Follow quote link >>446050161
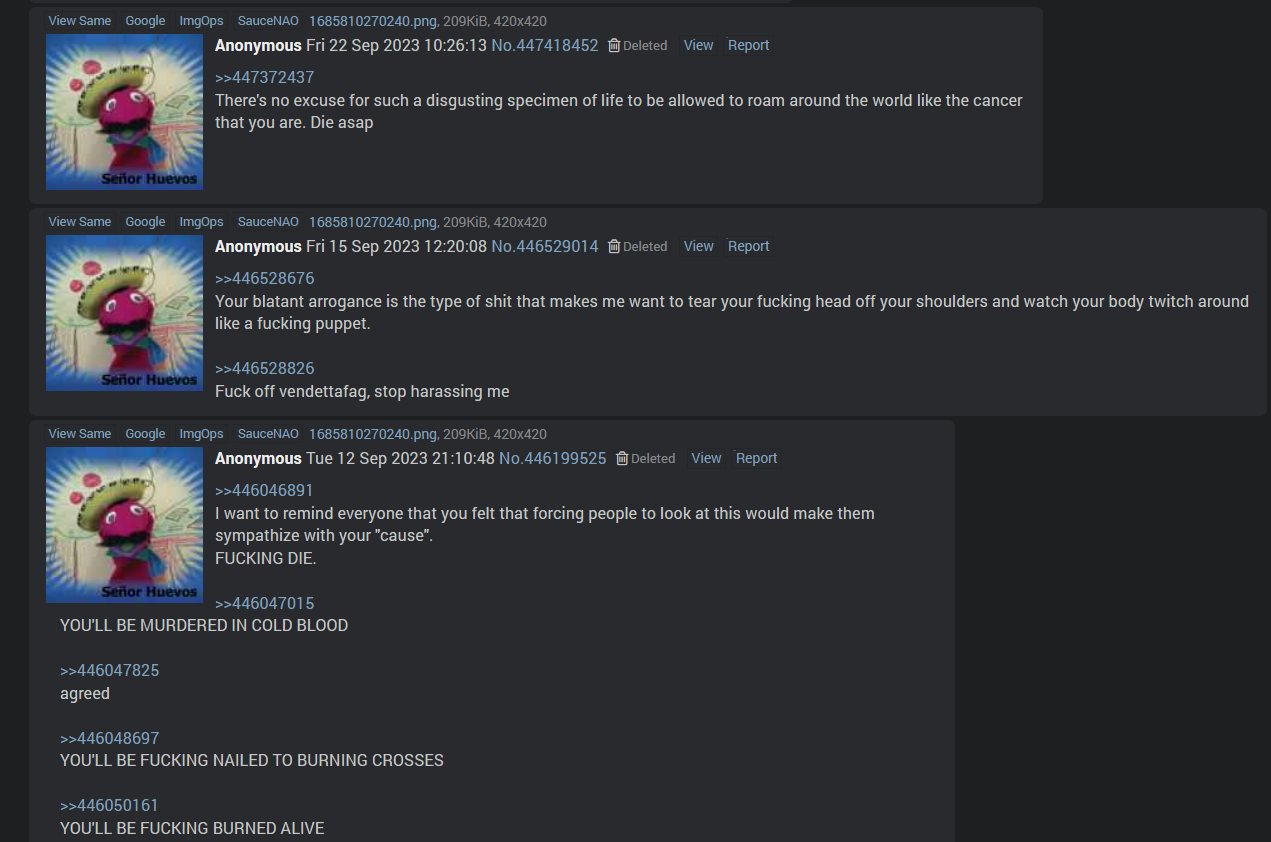Viewport: 1271px width, 842px height. pyautogui.click(x=109, y=805)
